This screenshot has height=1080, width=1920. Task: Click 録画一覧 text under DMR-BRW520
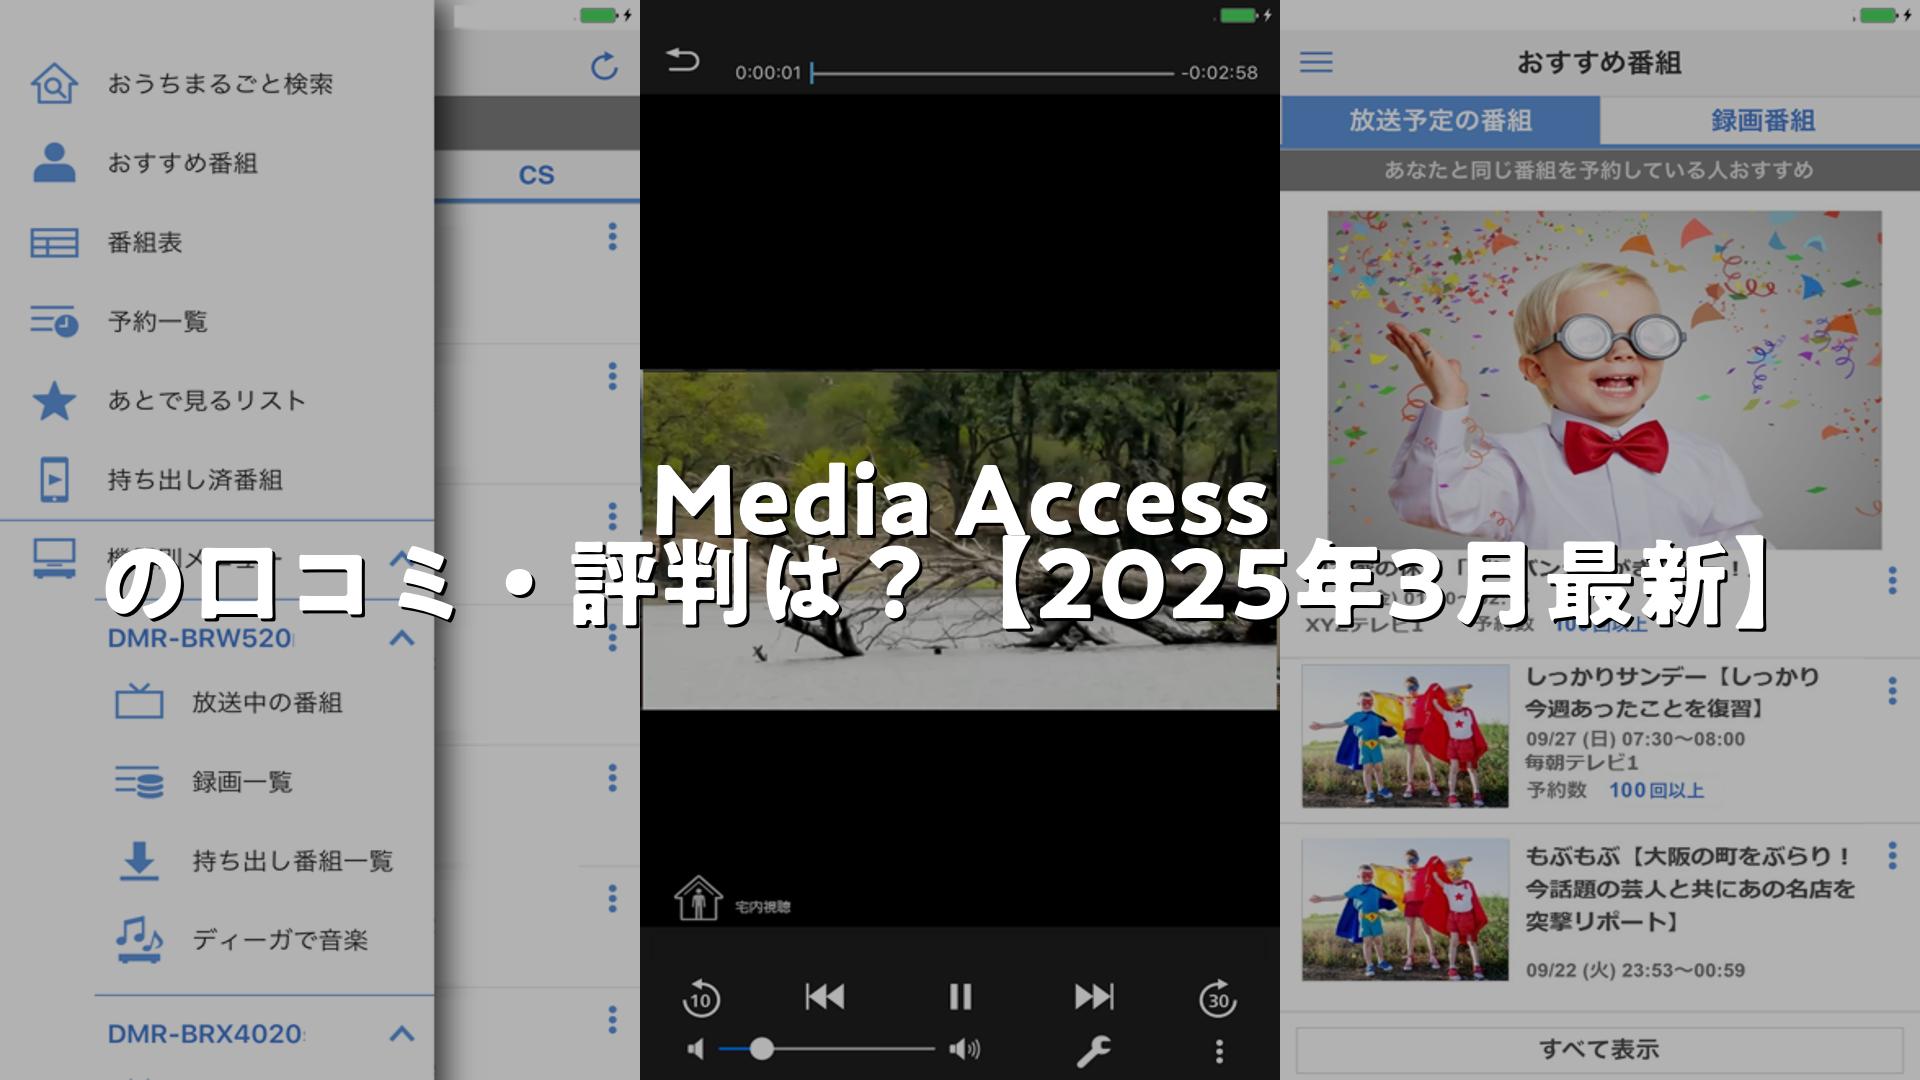click(243, 781)
